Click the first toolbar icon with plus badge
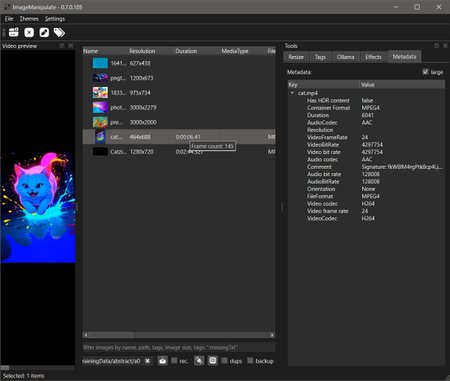The height and width of the screenshot is (381, 450). [14, 32]
